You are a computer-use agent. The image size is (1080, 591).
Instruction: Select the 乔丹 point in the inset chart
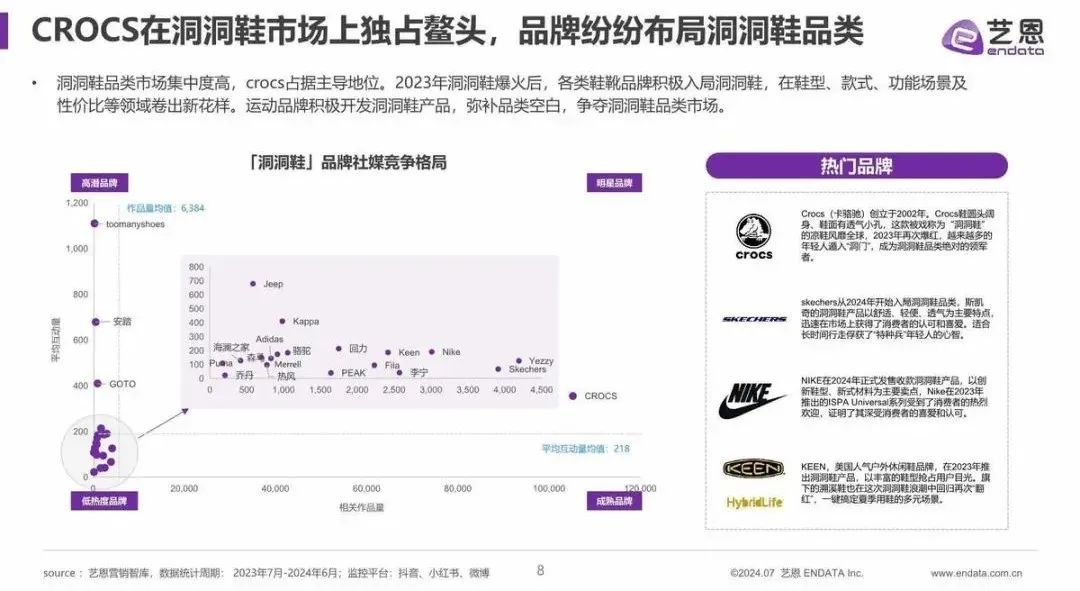pos(225,375)
